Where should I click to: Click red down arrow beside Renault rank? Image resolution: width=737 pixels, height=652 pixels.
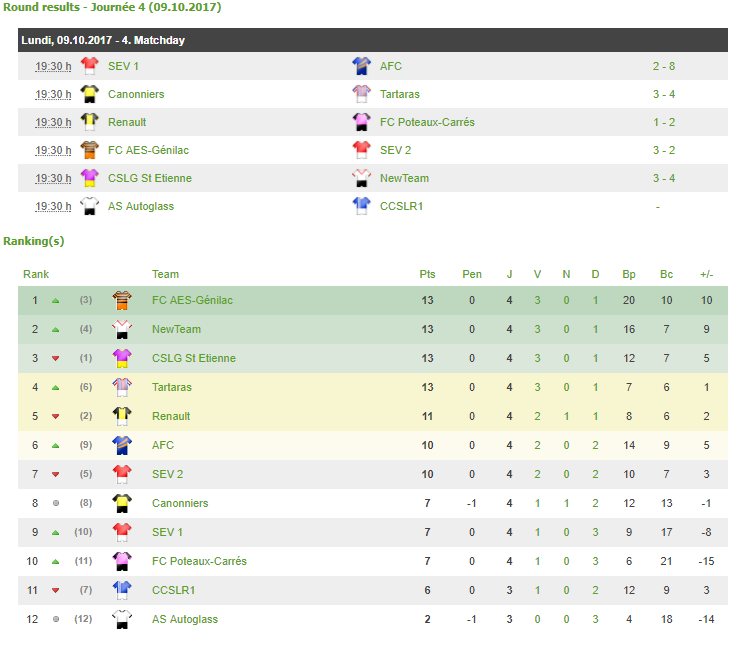(x=55, y=416)
